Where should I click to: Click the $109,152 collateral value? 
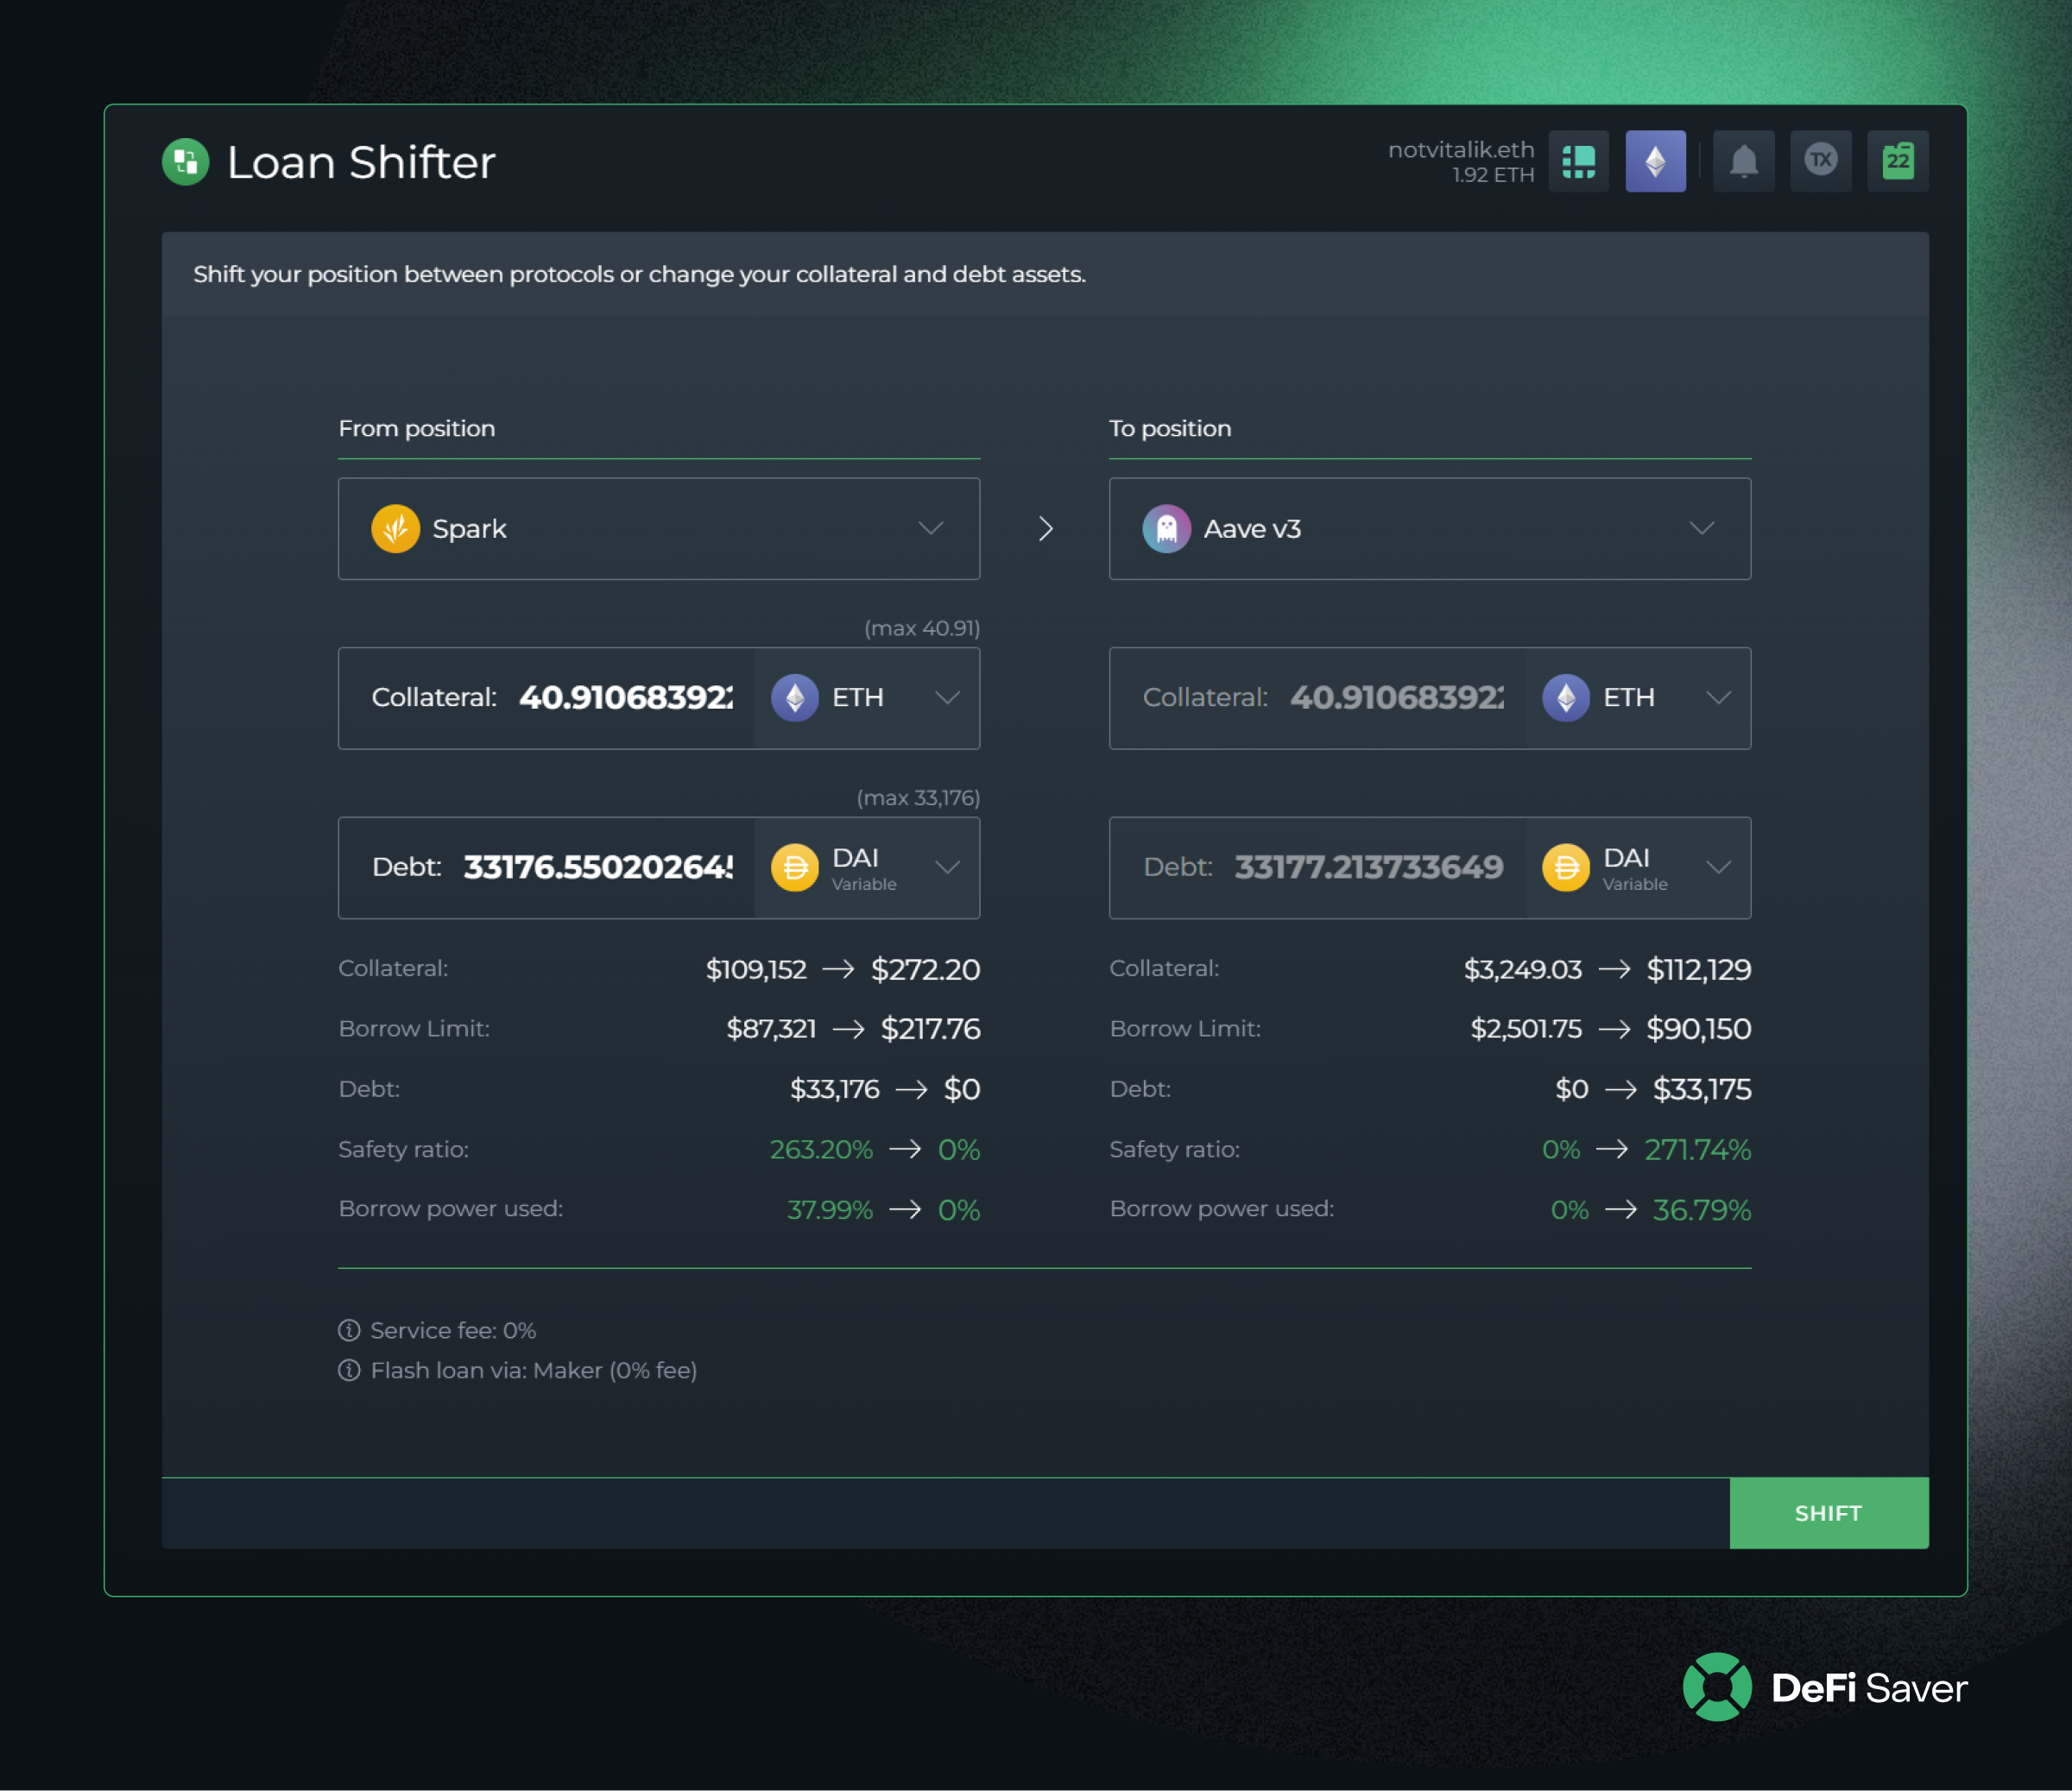pyautogui.click(x=756, y=969)
